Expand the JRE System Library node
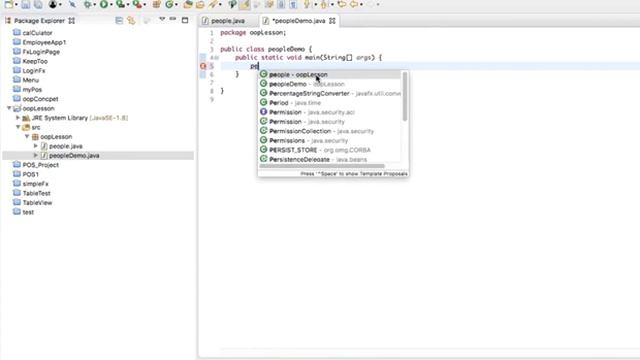Screen dimensions: 640x360 coord(18,118)
